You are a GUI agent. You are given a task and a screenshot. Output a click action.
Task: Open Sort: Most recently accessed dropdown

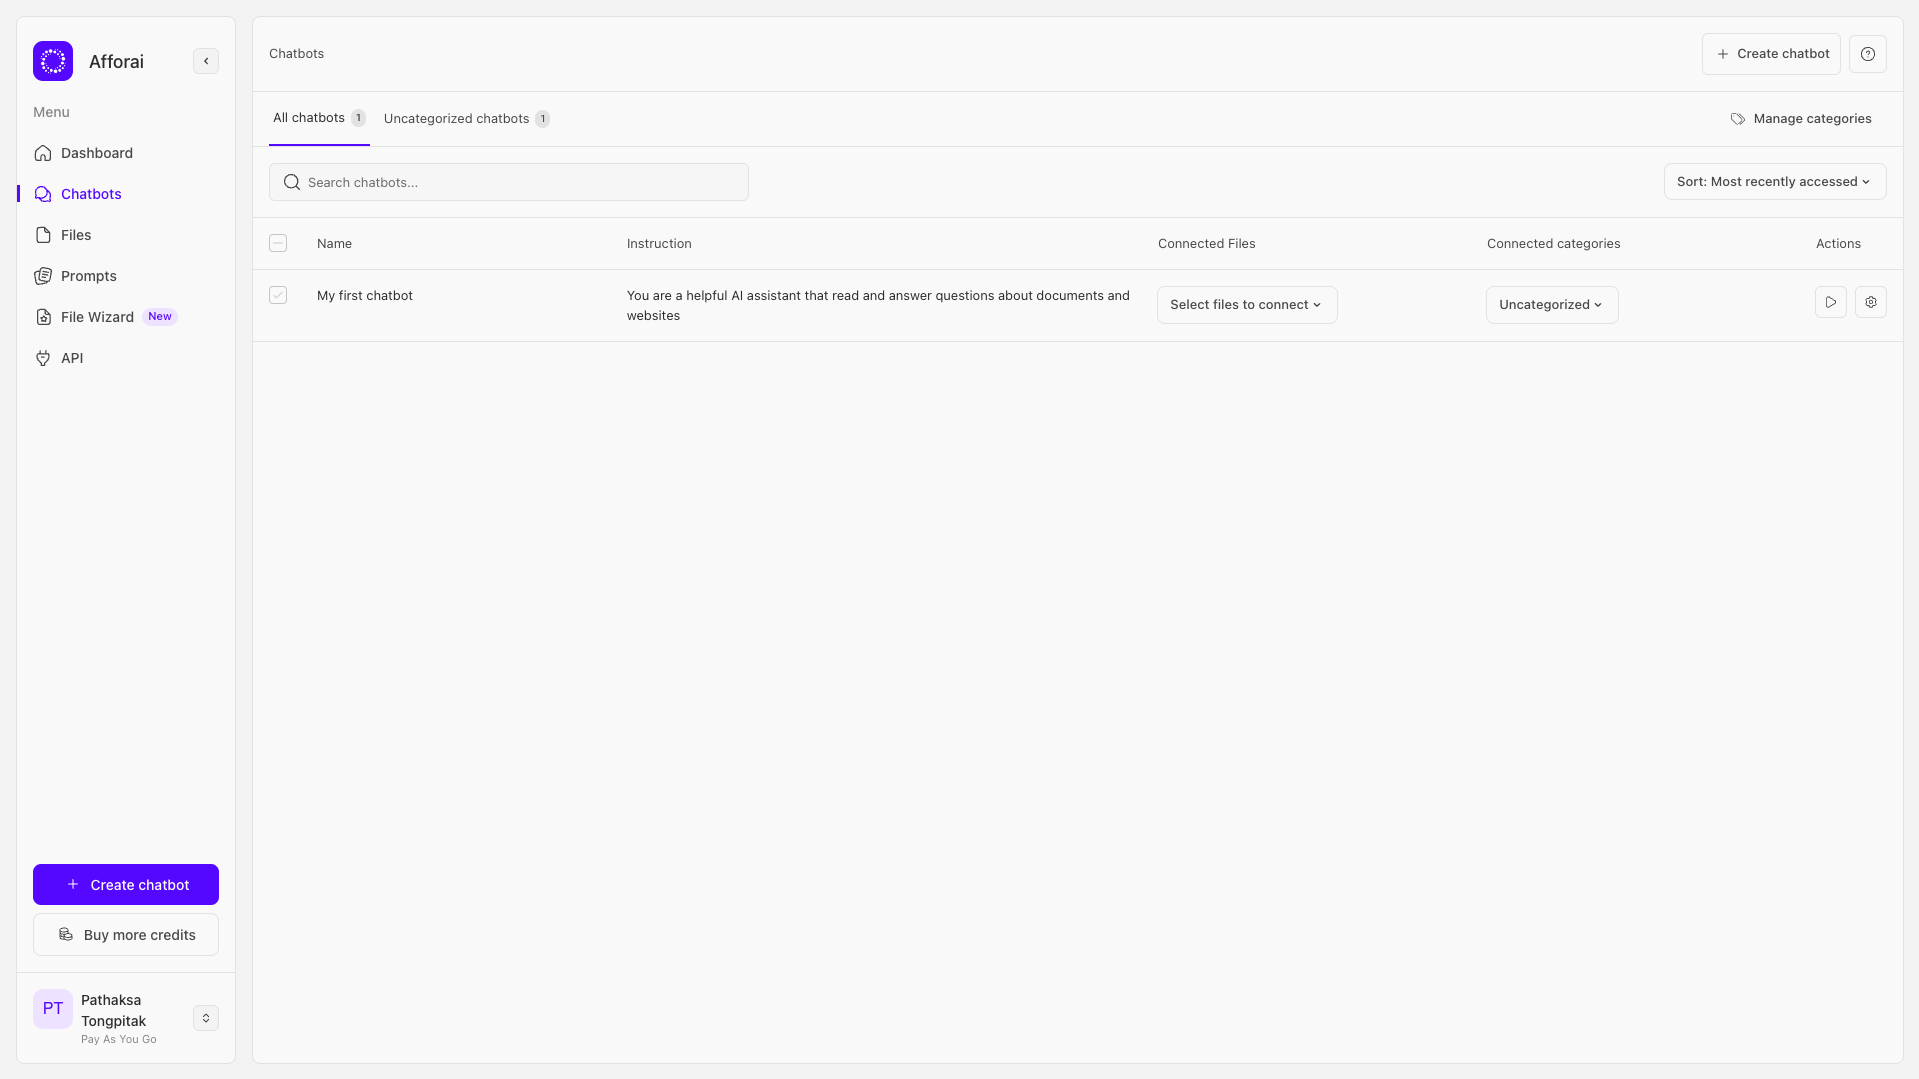(1774, 182)
